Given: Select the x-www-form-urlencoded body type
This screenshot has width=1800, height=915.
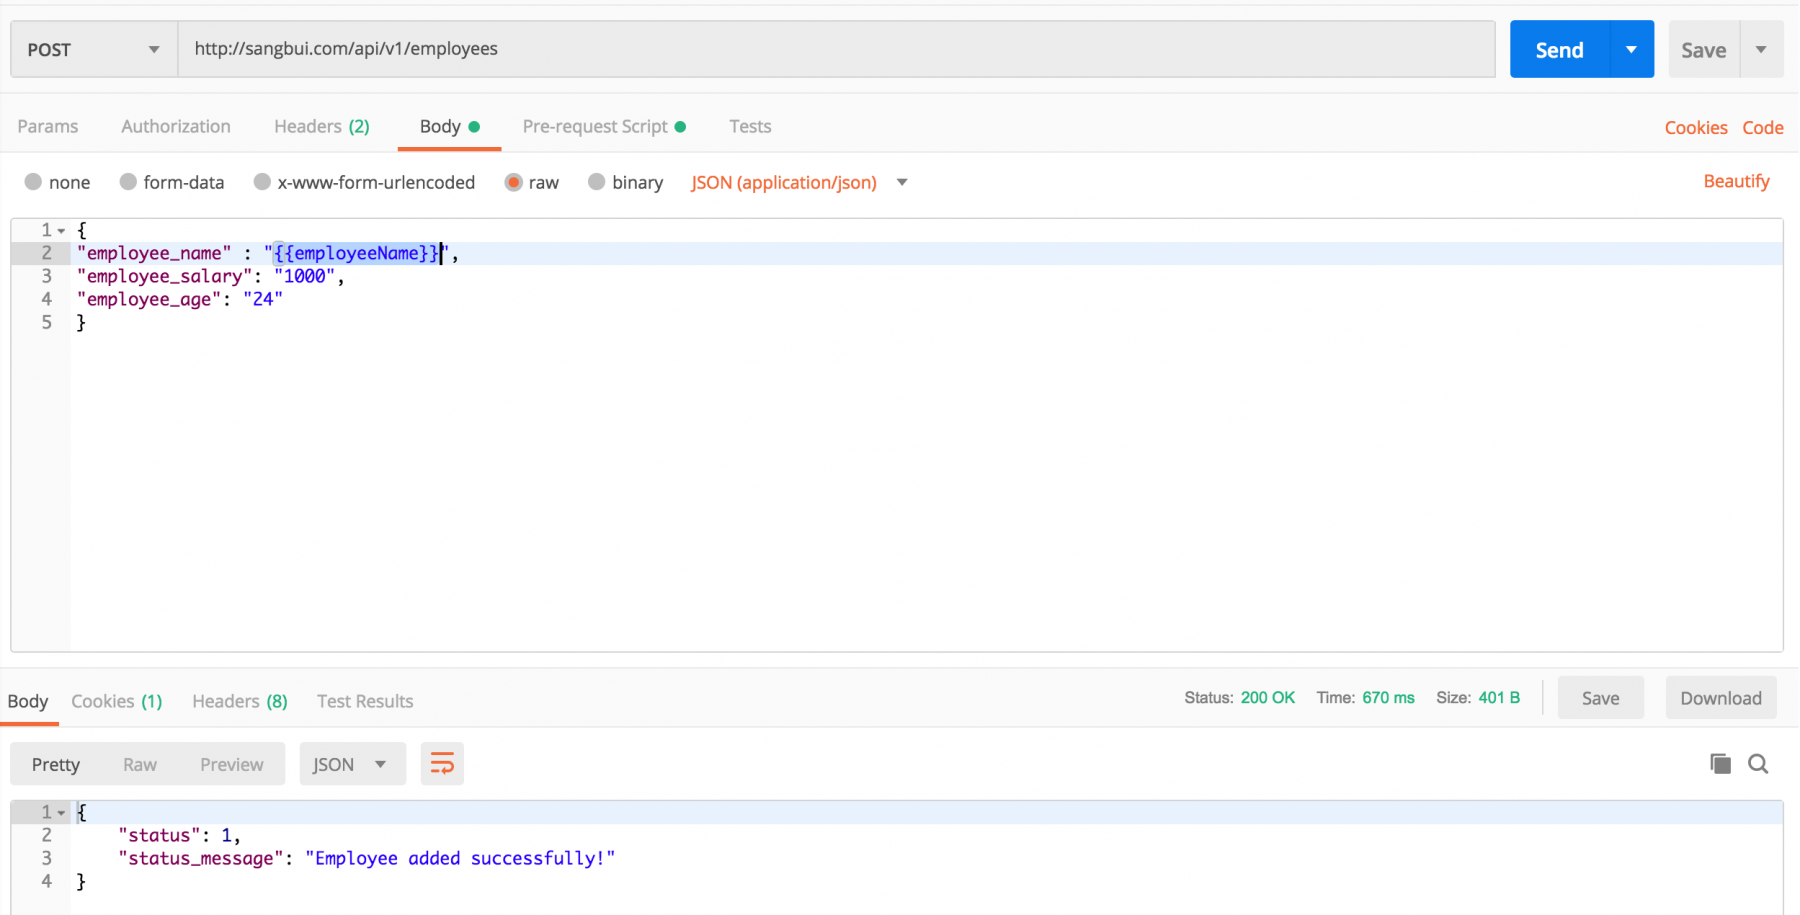Looking at the screenshot, I should point(364,182).
